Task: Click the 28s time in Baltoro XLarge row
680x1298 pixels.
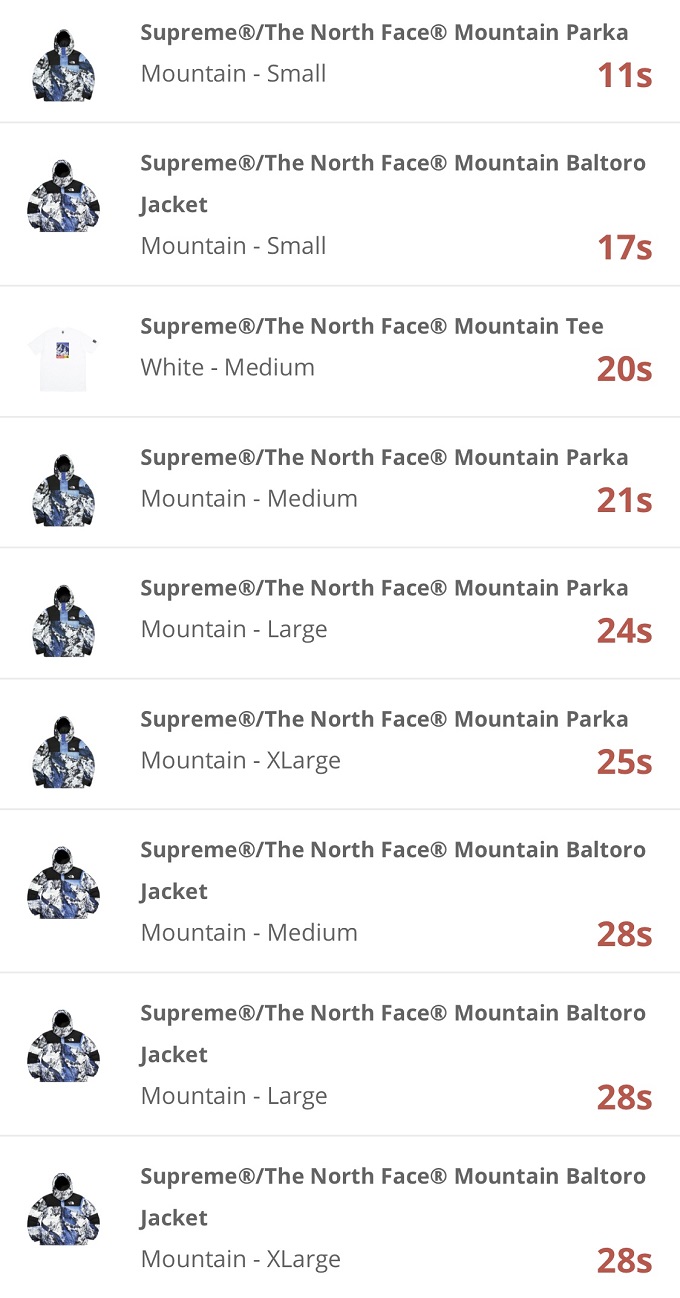Action: coord(624,1261)
